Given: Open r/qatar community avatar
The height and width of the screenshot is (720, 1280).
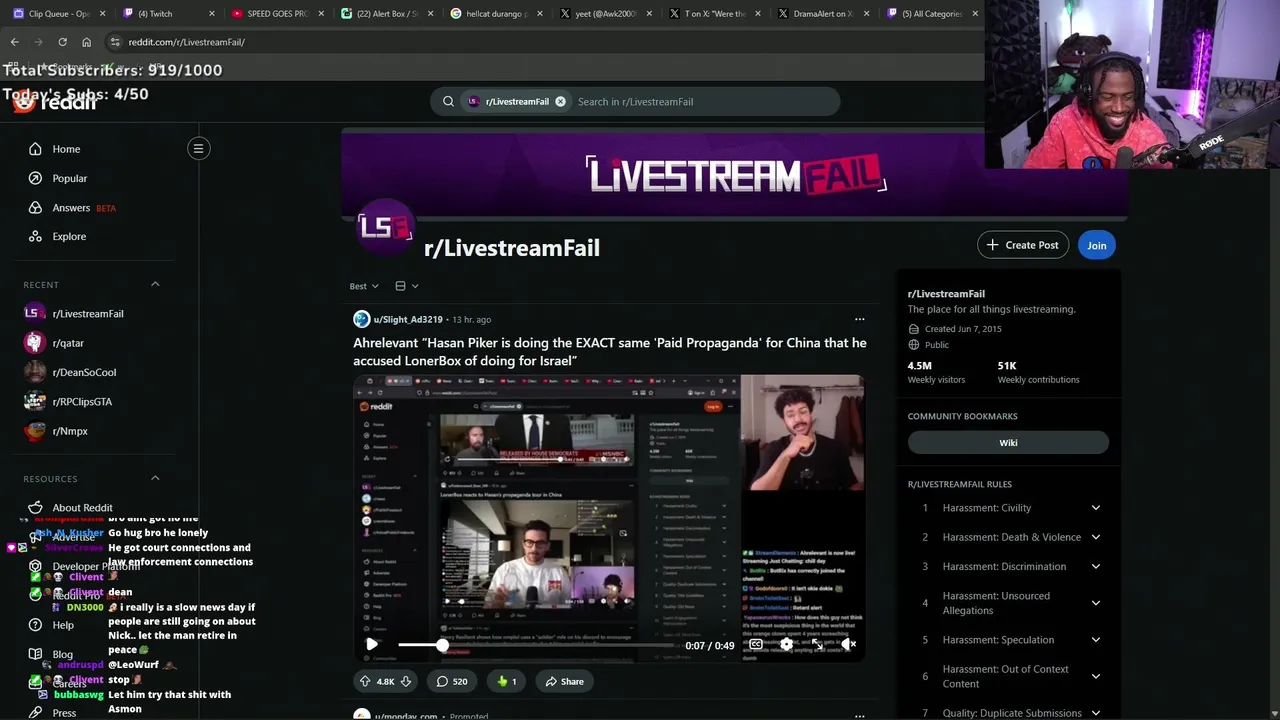Looking at the screenshot, I should (35, 343).
